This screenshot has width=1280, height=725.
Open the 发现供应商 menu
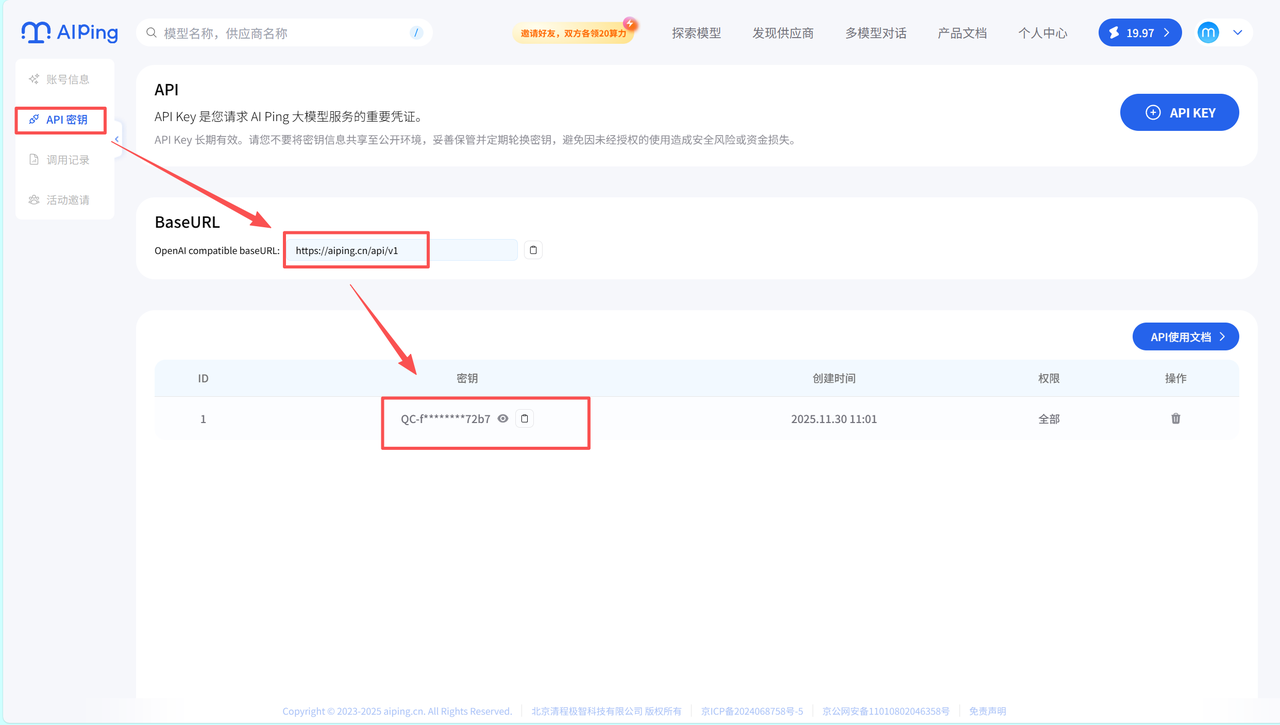783,33
